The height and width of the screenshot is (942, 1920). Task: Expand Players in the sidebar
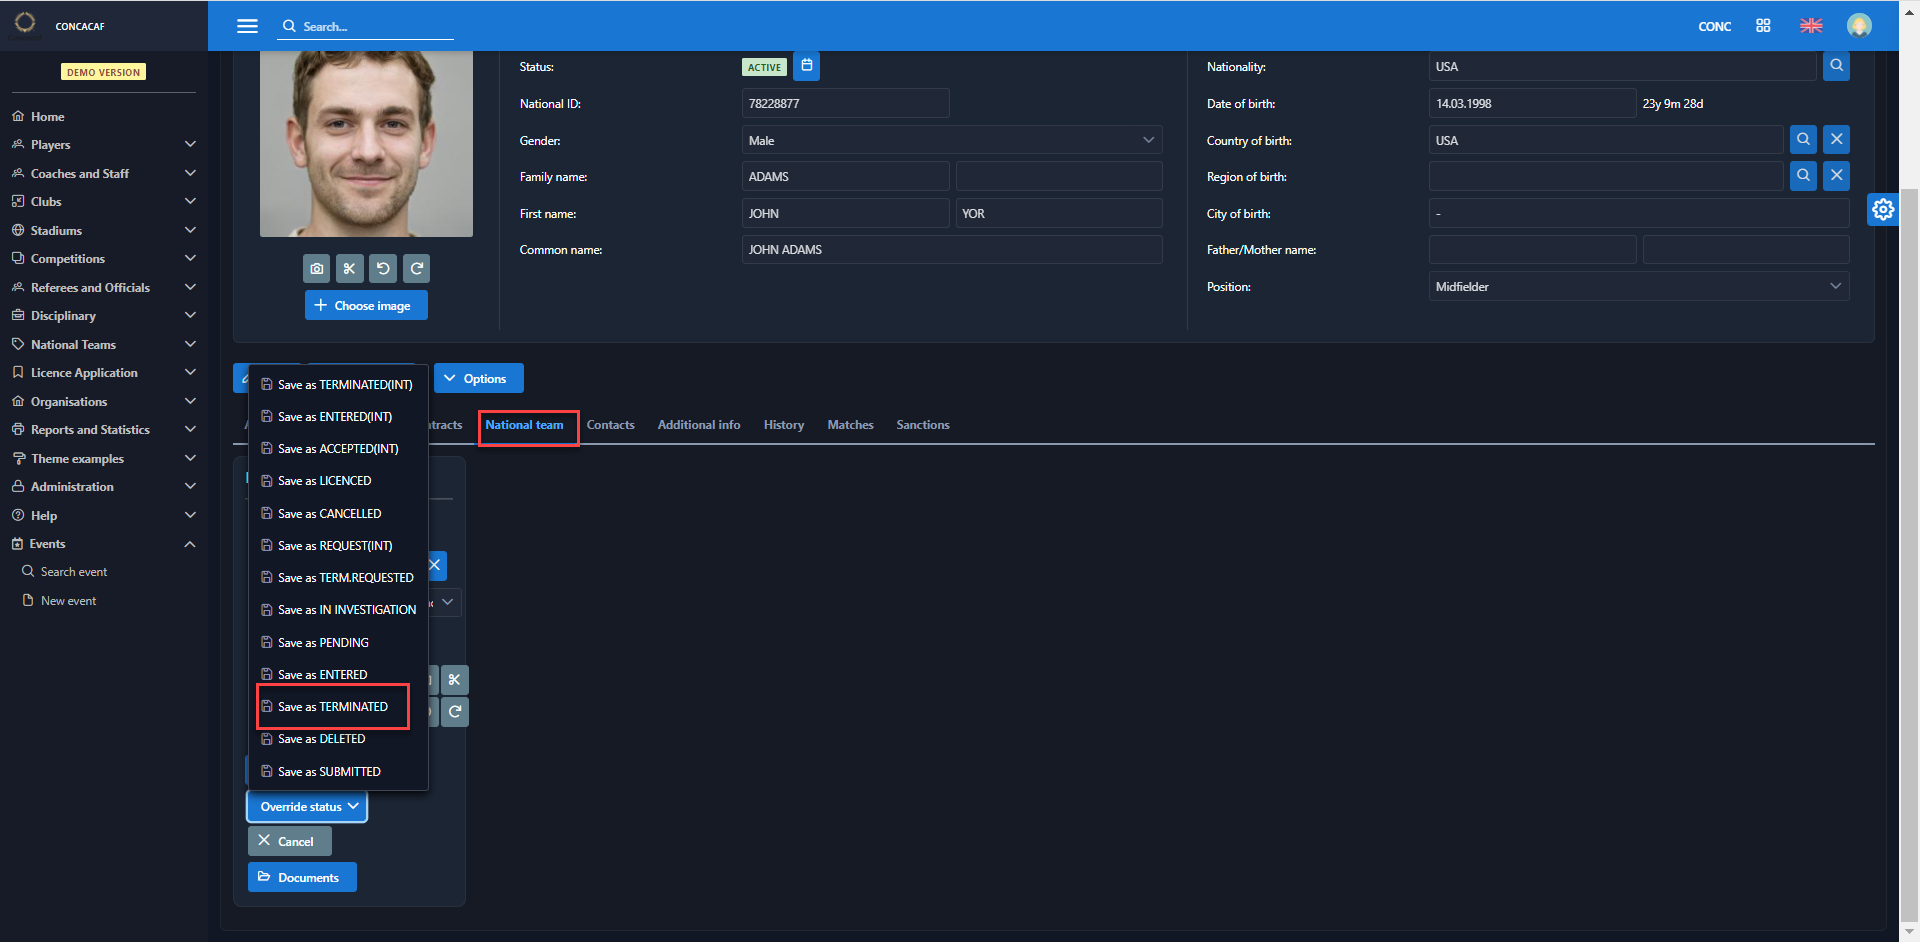[x=102, y=145]
